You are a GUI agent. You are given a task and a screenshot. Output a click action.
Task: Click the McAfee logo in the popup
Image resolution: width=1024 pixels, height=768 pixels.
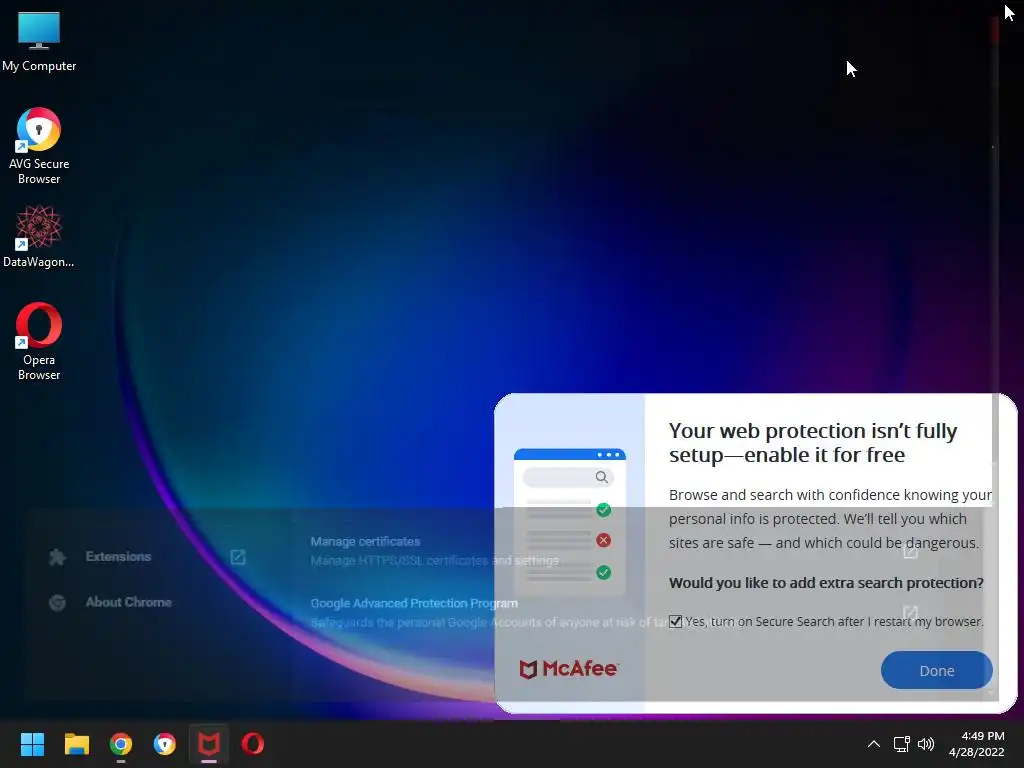click(568, 669)
